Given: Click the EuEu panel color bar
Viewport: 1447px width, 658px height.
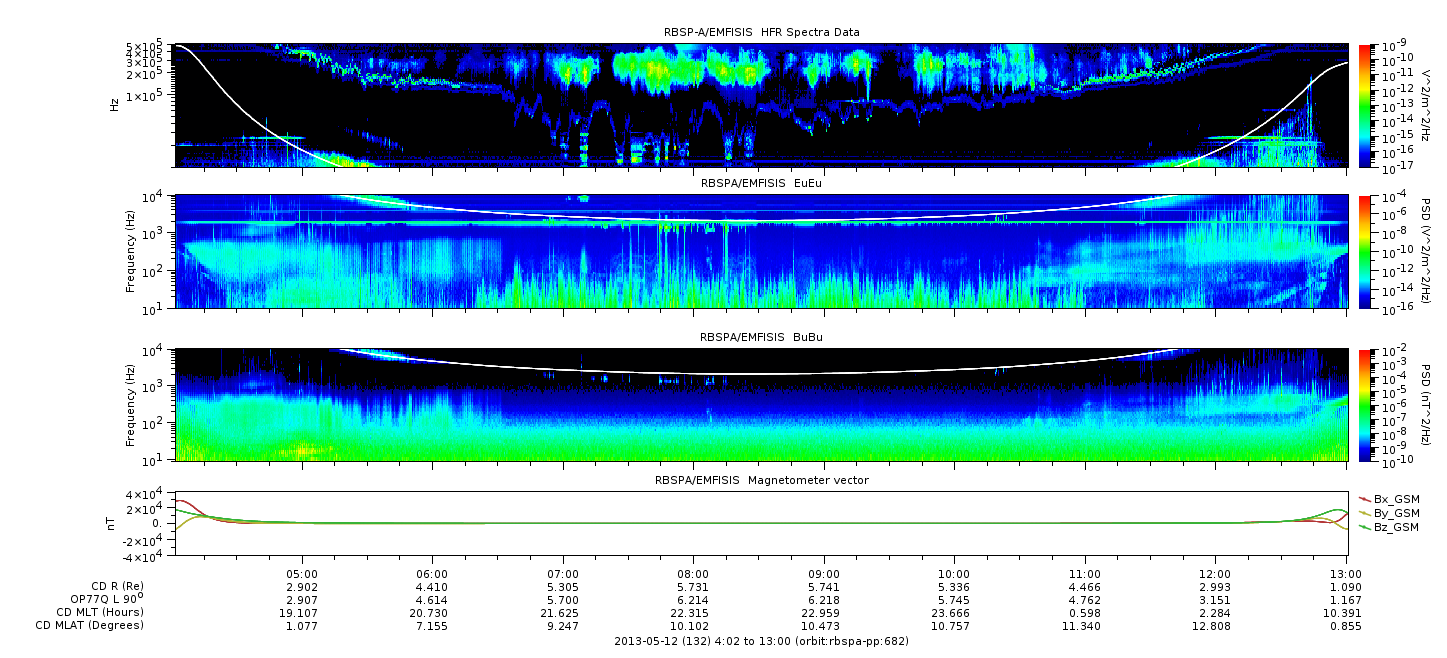Looking at the screenshot, I should (1365, 251).
